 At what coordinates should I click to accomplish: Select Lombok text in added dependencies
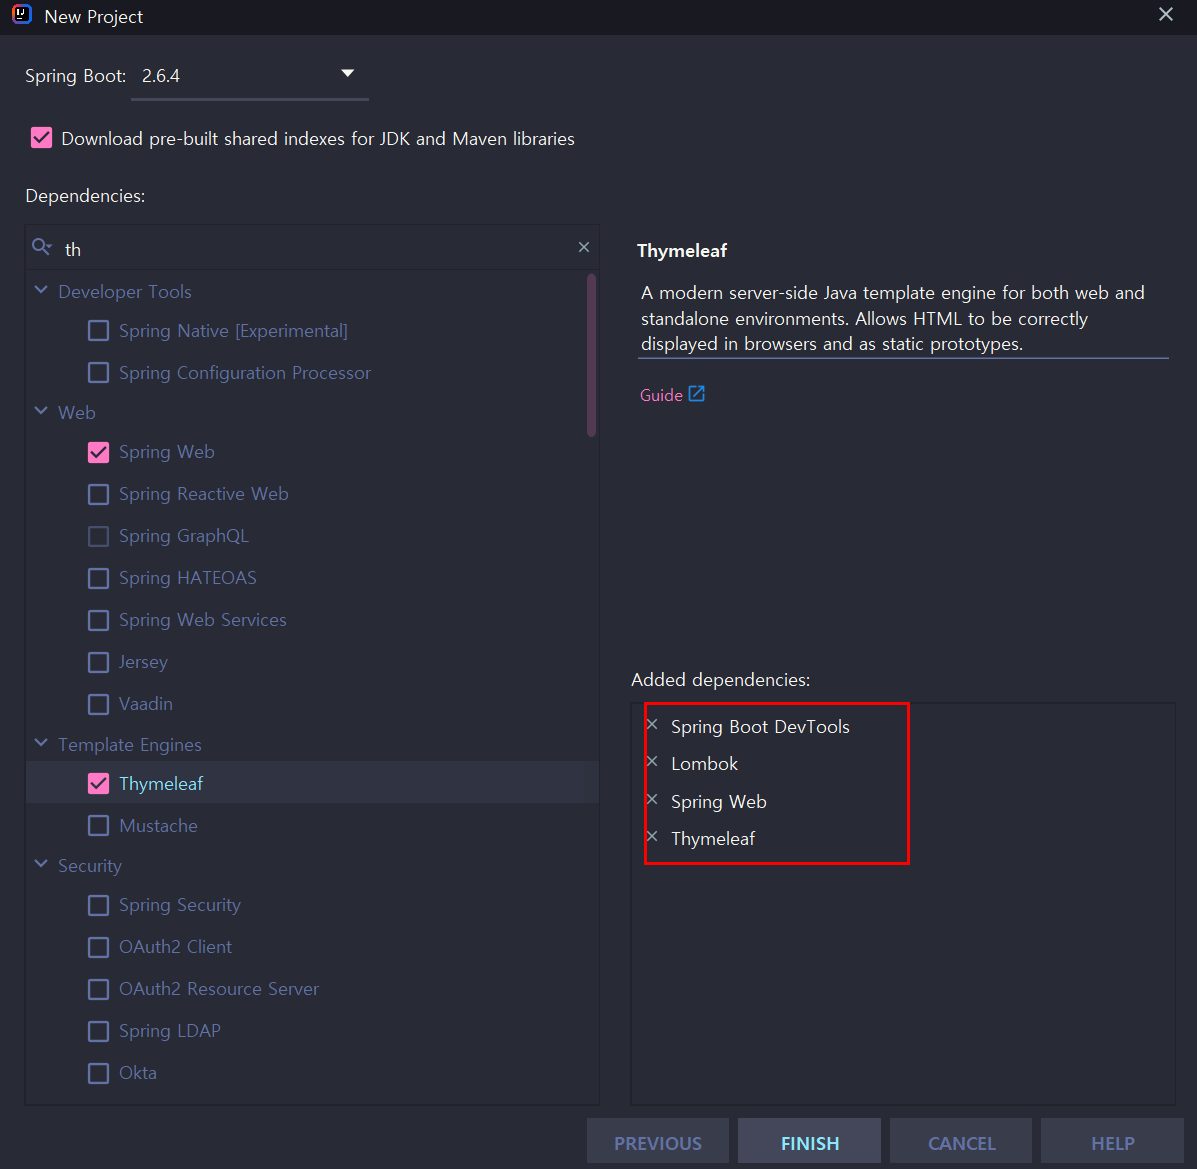(704, 764)
